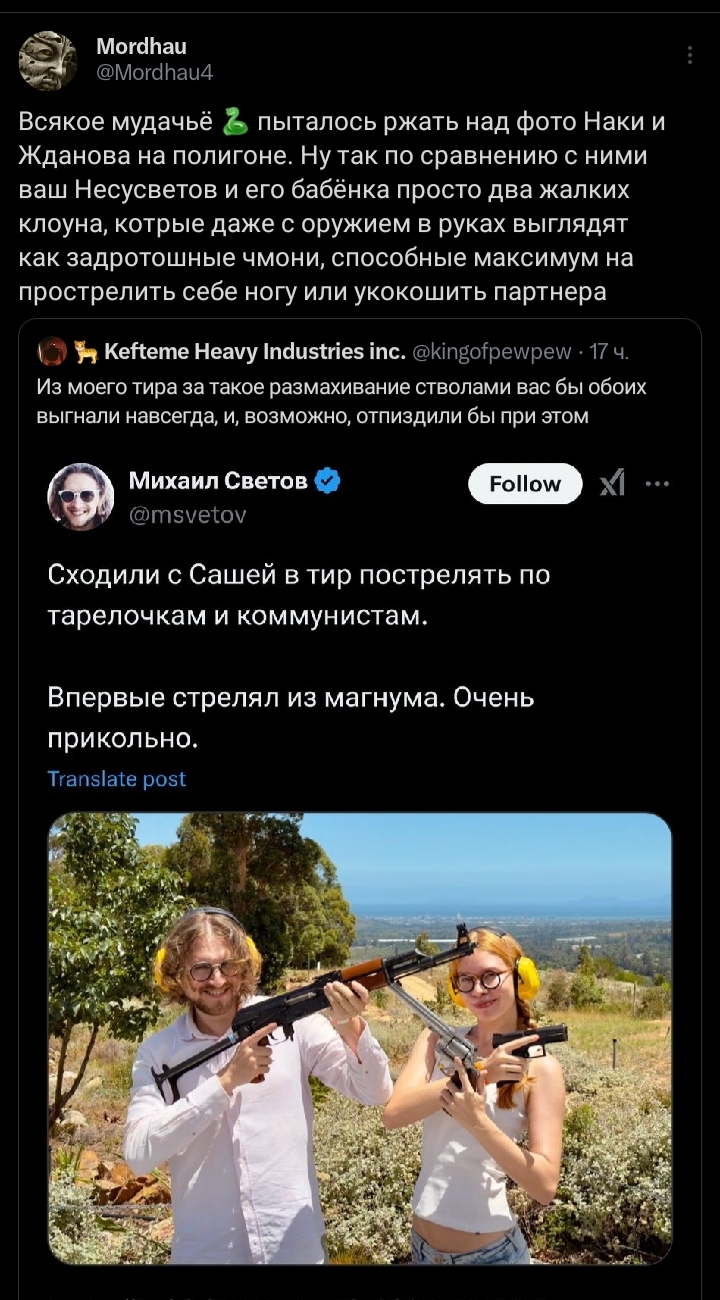720x1300 pixels.
Task: Open the @Mordhau4 handle
Action: pos(154,72)
